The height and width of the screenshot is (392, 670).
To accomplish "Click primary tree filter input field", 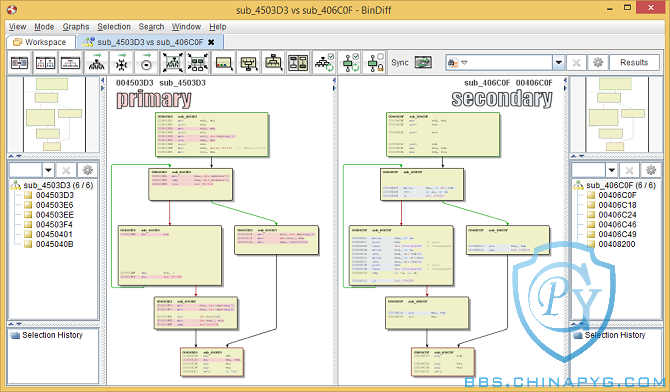I will click(x=26, y=170).
